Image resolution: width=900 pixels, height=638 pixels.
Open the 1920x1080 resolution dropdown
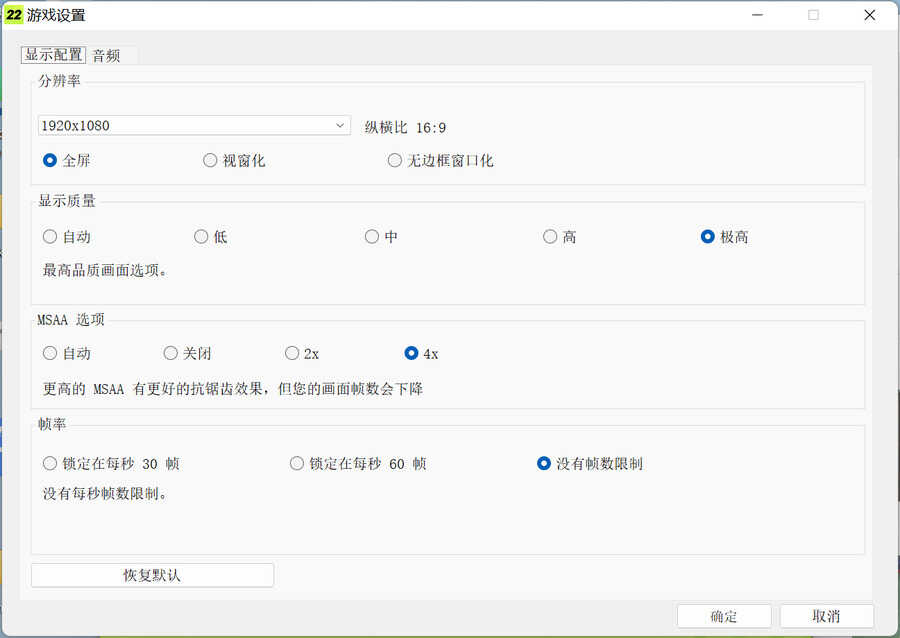coord(194,126)
